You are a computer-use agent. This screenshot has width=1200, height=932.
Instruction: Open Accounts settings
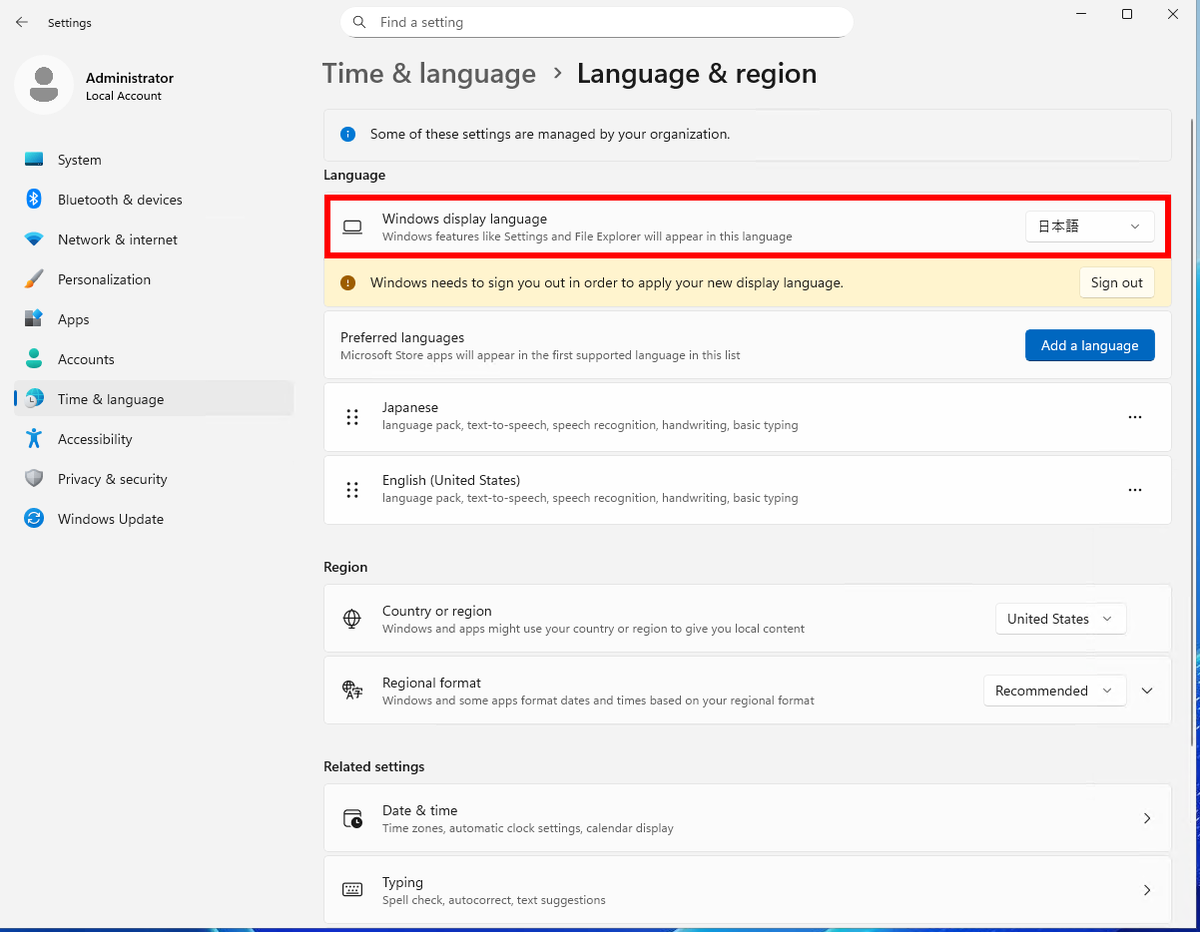coord(88,359)
